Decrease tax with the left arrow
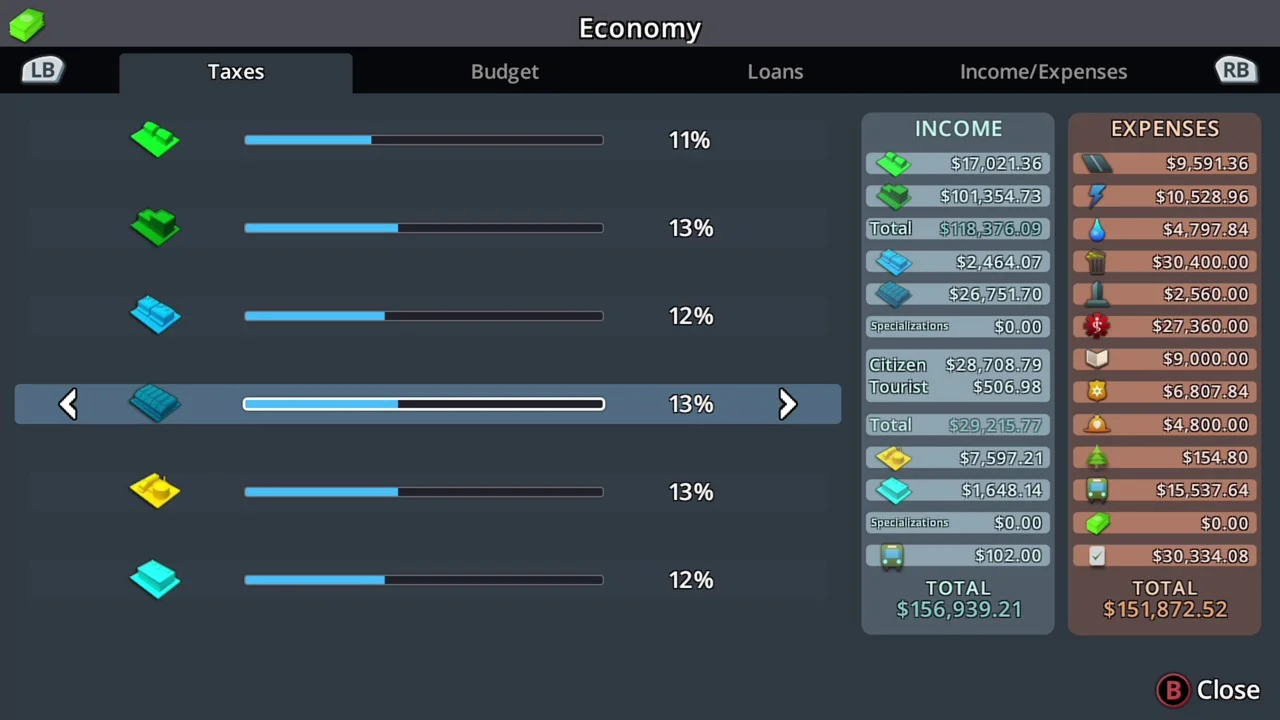The width and height of the screenshot is (1280, 720). [x=68, y=404]
